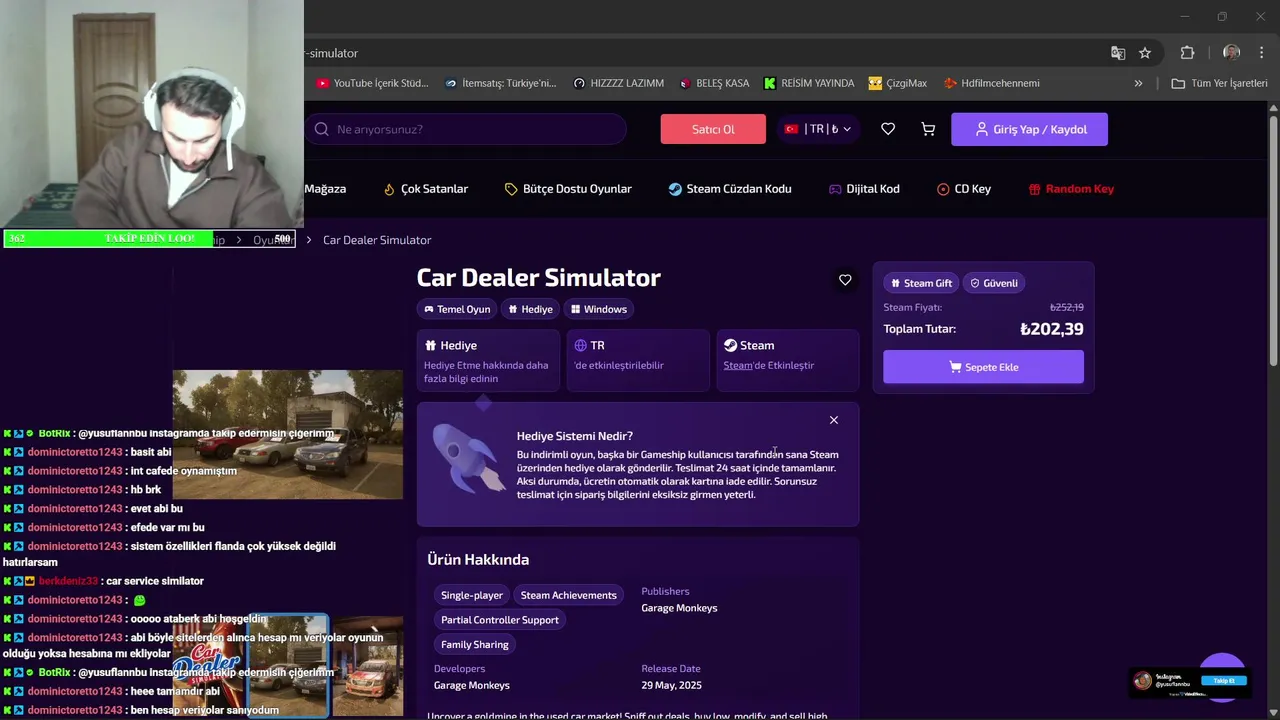1280x720 pixels.
Task: Open the wishlist heart icon in header
Action: click(x=888, y=129)
